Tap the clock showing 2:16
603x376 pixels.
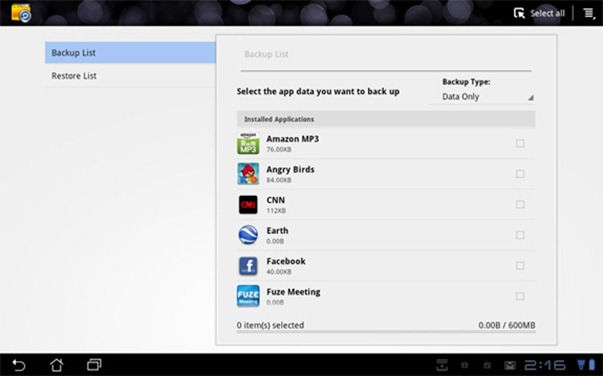pos(546,365)
